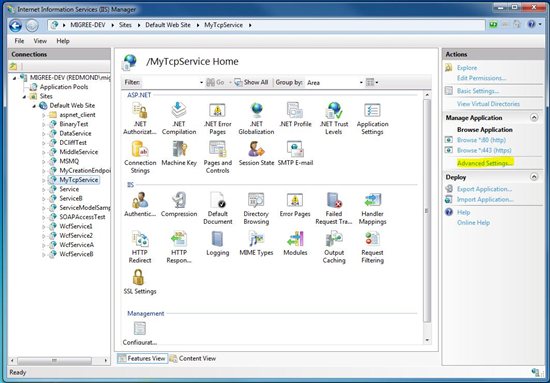Browse application on *:443 (https)
Image resolution: width=550 pixels, height=383 pixels.
(484, 150)
